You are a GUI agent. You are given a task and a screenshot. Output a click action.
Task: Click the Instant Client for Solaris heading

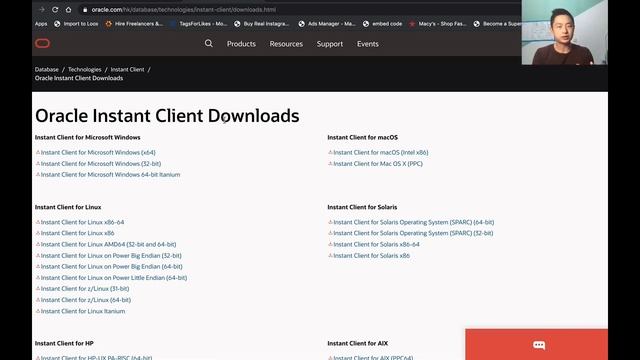362,207
